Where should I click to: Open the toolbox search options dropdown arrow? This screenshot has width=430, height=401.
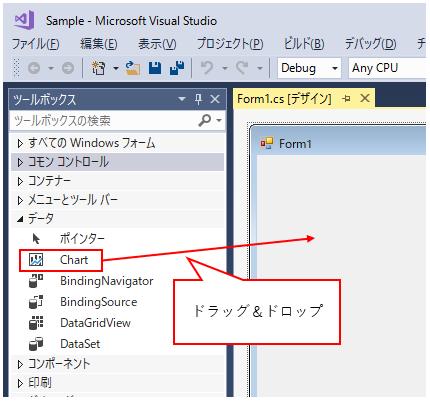click(x=219, y=120)
